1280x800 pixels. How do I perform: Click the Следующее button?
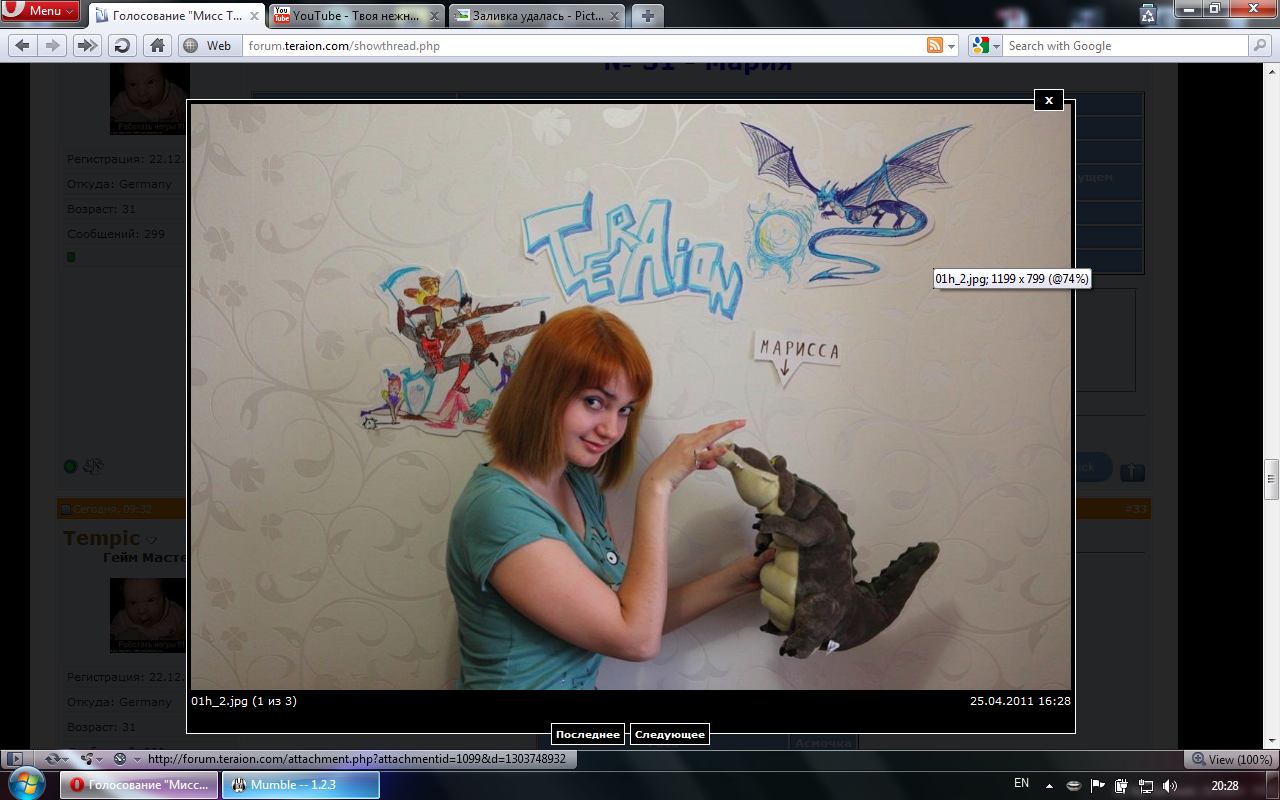pos(670,734)
